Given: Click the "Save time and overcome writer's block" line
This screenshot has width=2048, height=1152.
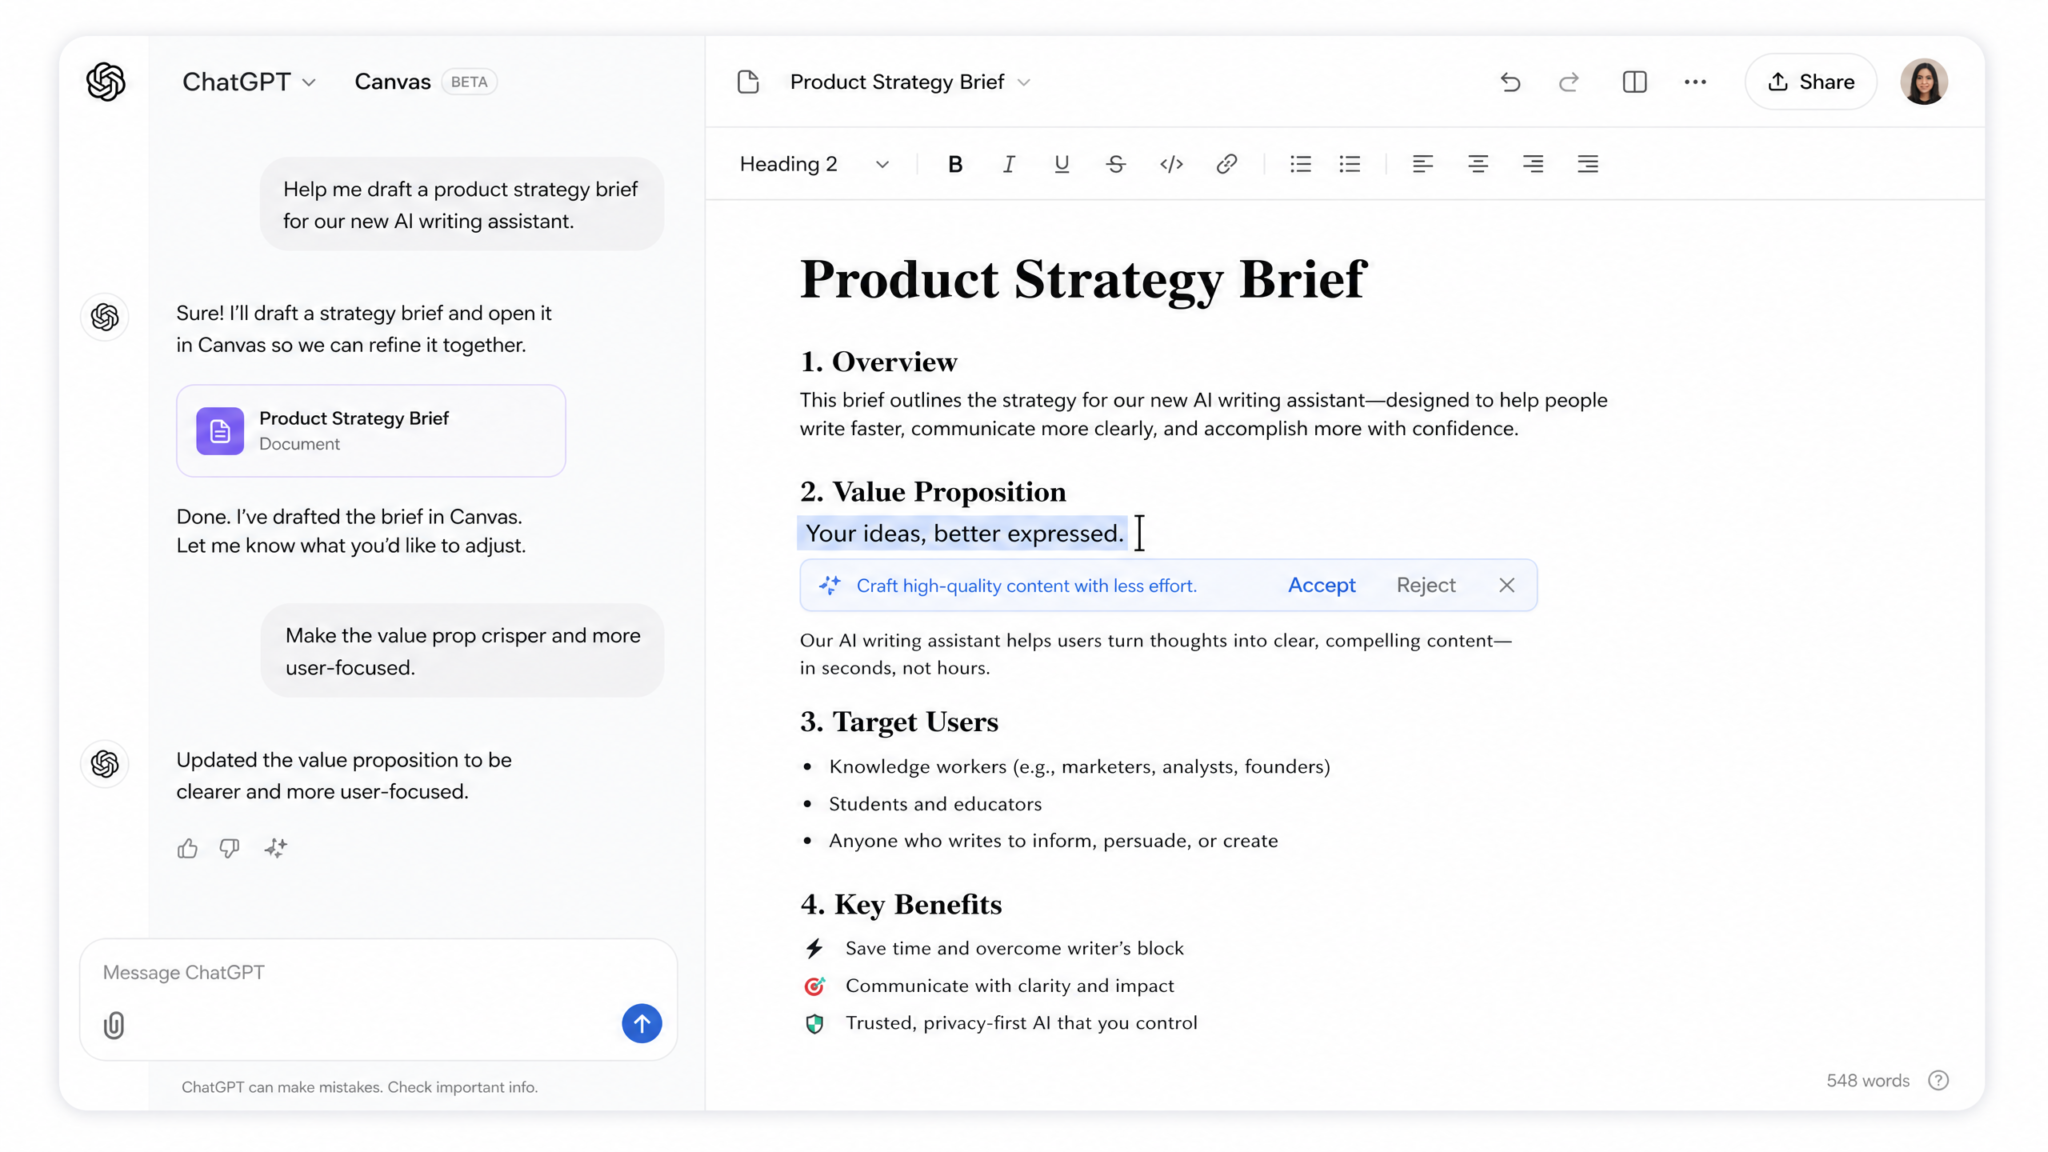Looking at the screenshot, I should point(1014,948).
